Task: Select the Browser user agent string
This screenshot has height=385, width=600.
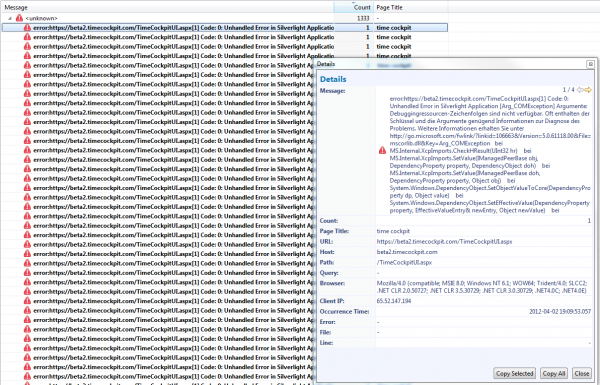Action: coord(482,287)
